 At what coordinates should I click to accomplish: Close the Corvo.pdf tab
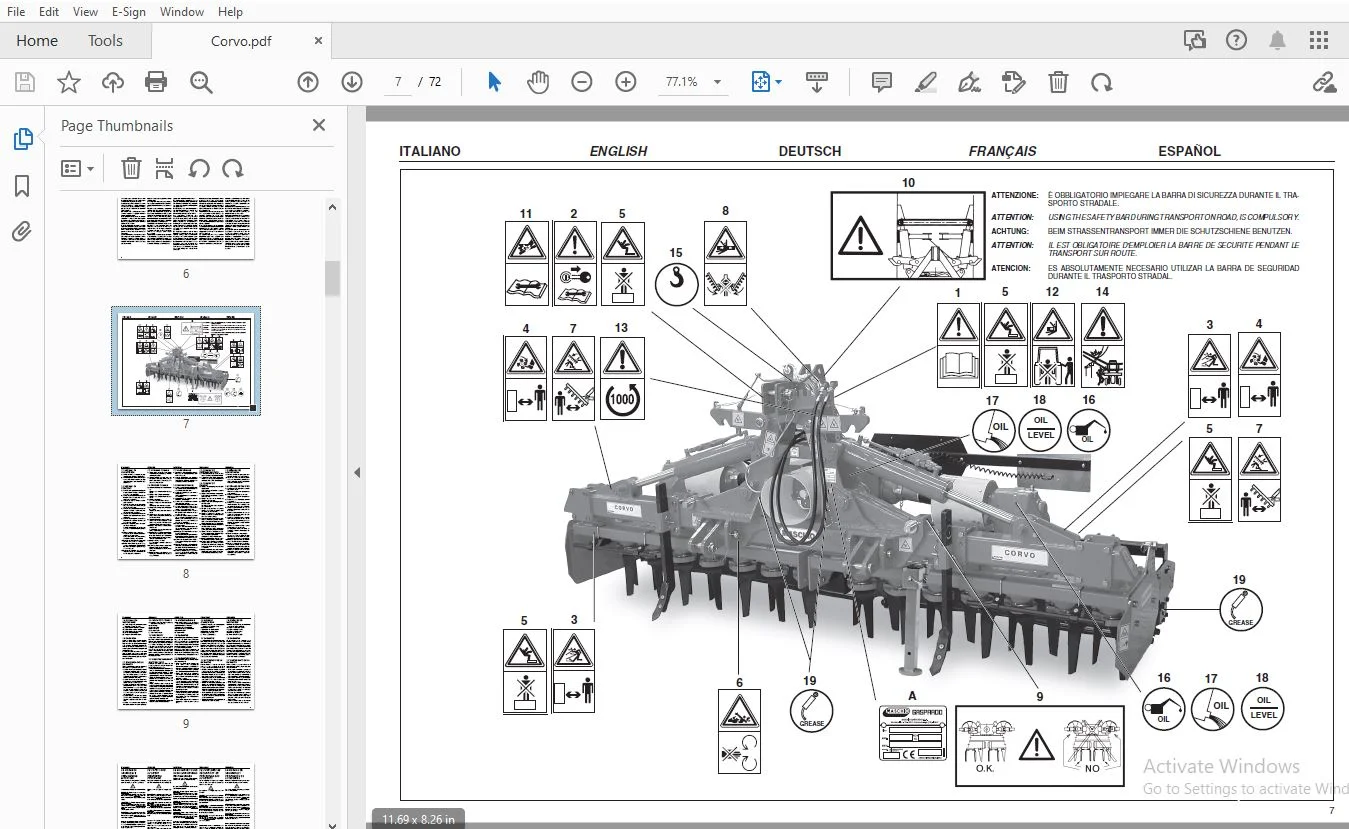(318, 41)
